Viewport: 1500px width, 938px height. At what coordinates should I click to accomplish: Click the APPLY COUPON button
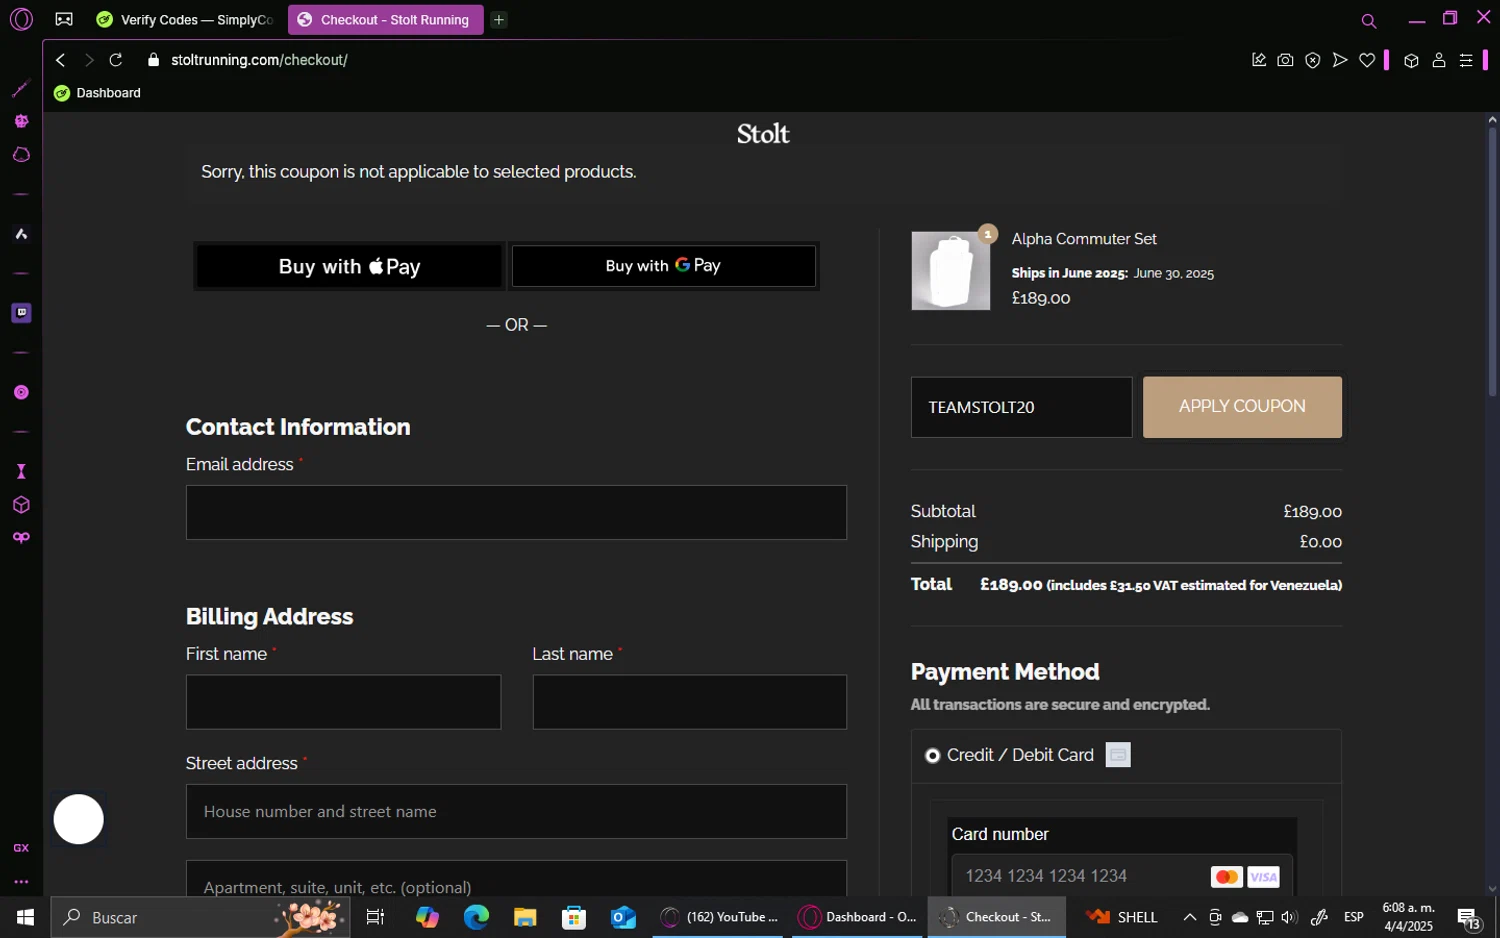tap(1242, 407)
